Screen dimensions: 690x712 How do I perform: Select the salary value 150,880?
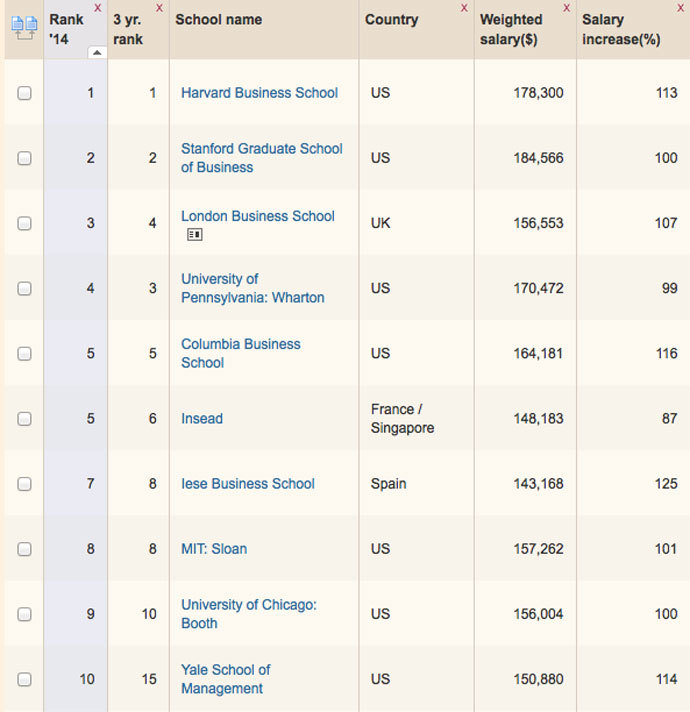pyautogui.click(x=538, y=679)
